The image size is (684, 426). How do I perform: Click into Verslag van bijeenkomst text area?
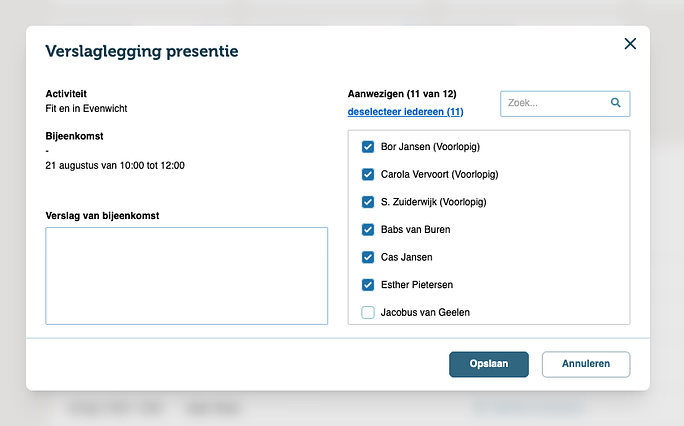[186, 276]
